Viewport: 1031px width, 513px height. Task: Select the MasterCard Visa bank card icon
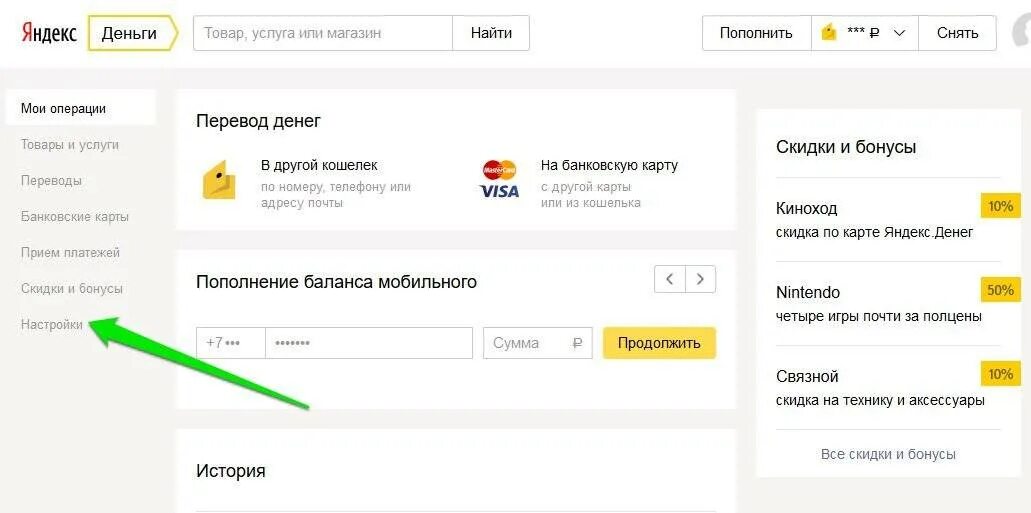pyautogui.click(x=499, y=179)
